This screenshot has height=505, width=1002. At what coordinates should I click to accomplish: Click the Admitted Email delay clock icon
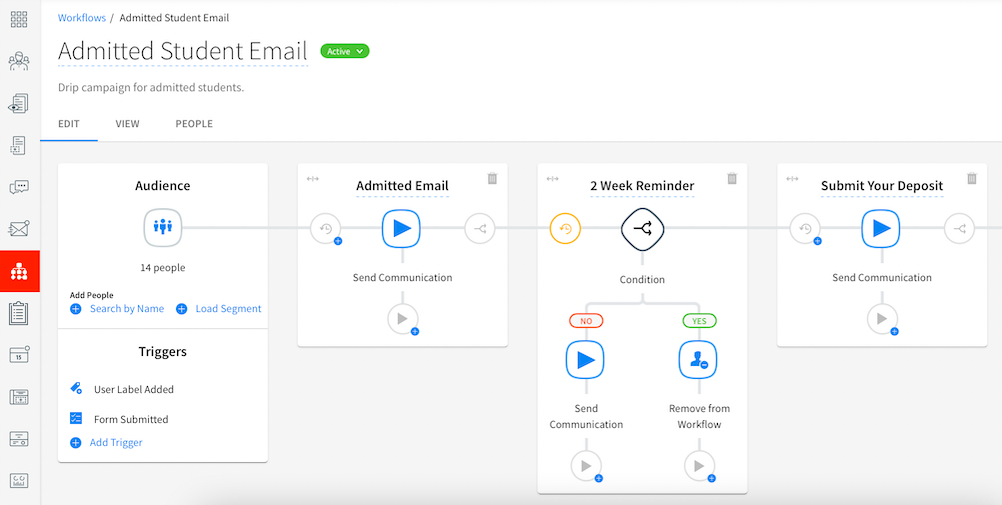coord(326,229)
